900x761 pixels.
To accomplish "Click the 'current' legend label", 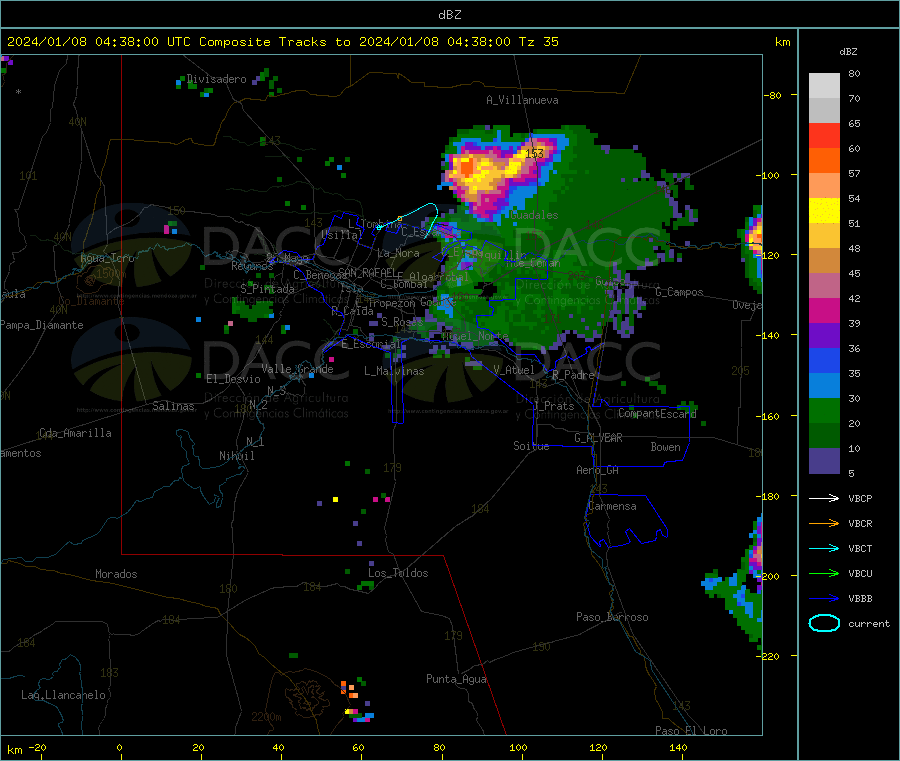I will pos(869,624).
